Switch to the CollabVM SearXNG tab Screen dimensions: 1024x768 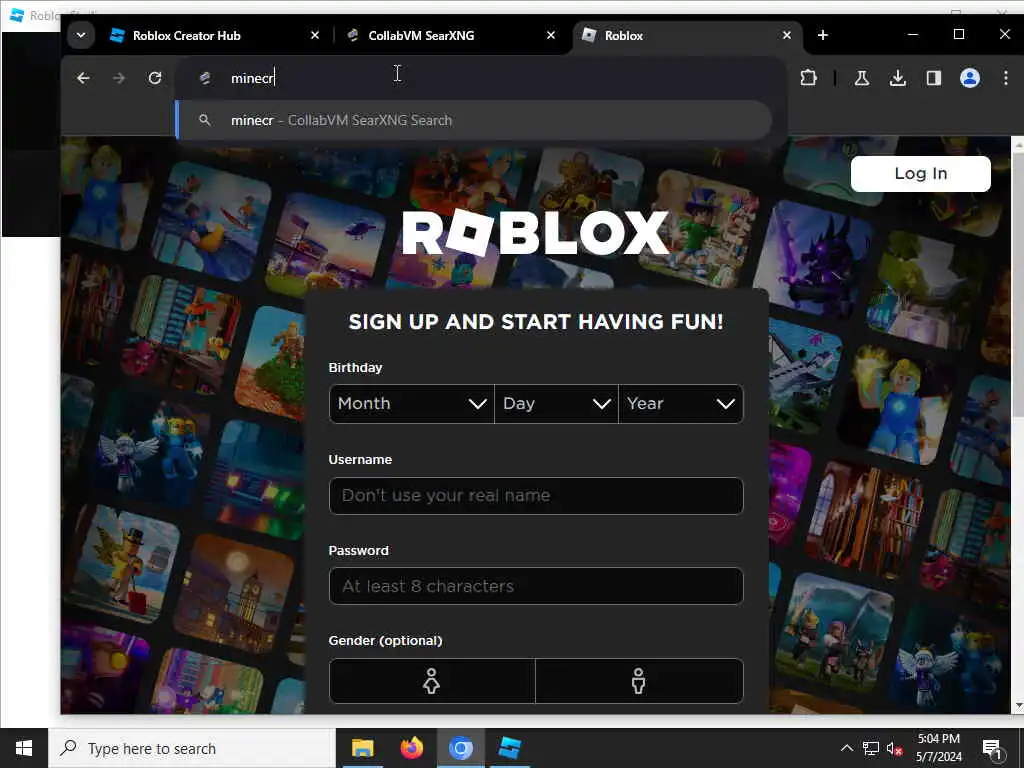pos(451,35)
